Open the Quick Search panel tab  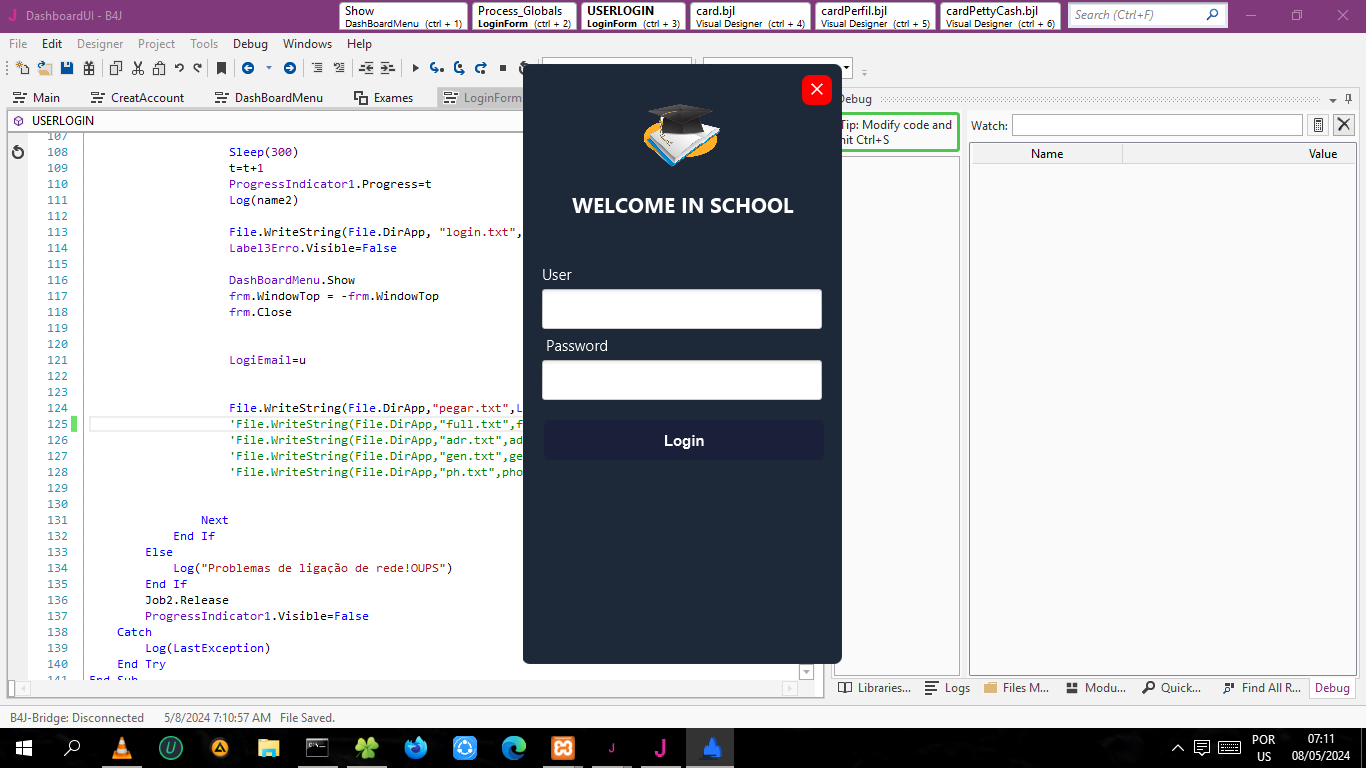[x=1173, y=688]
